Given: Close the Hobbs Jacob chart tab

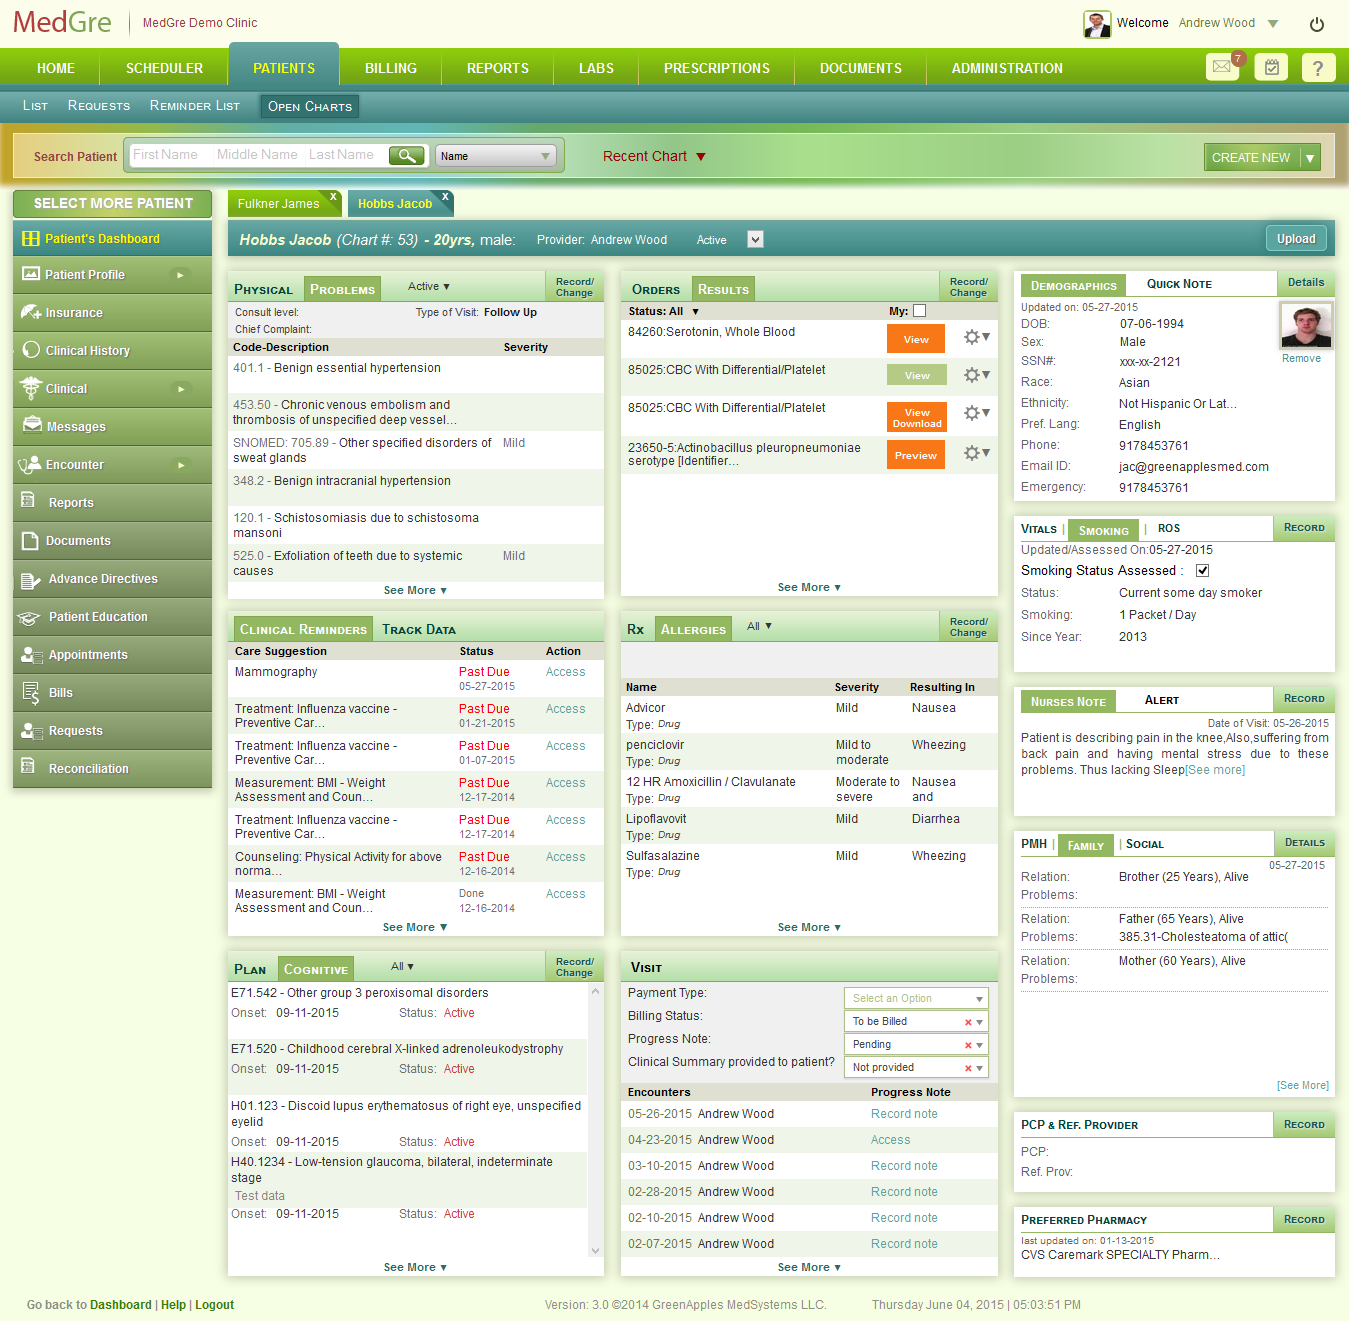Looking at the screenshot, I should pos(445,196).
